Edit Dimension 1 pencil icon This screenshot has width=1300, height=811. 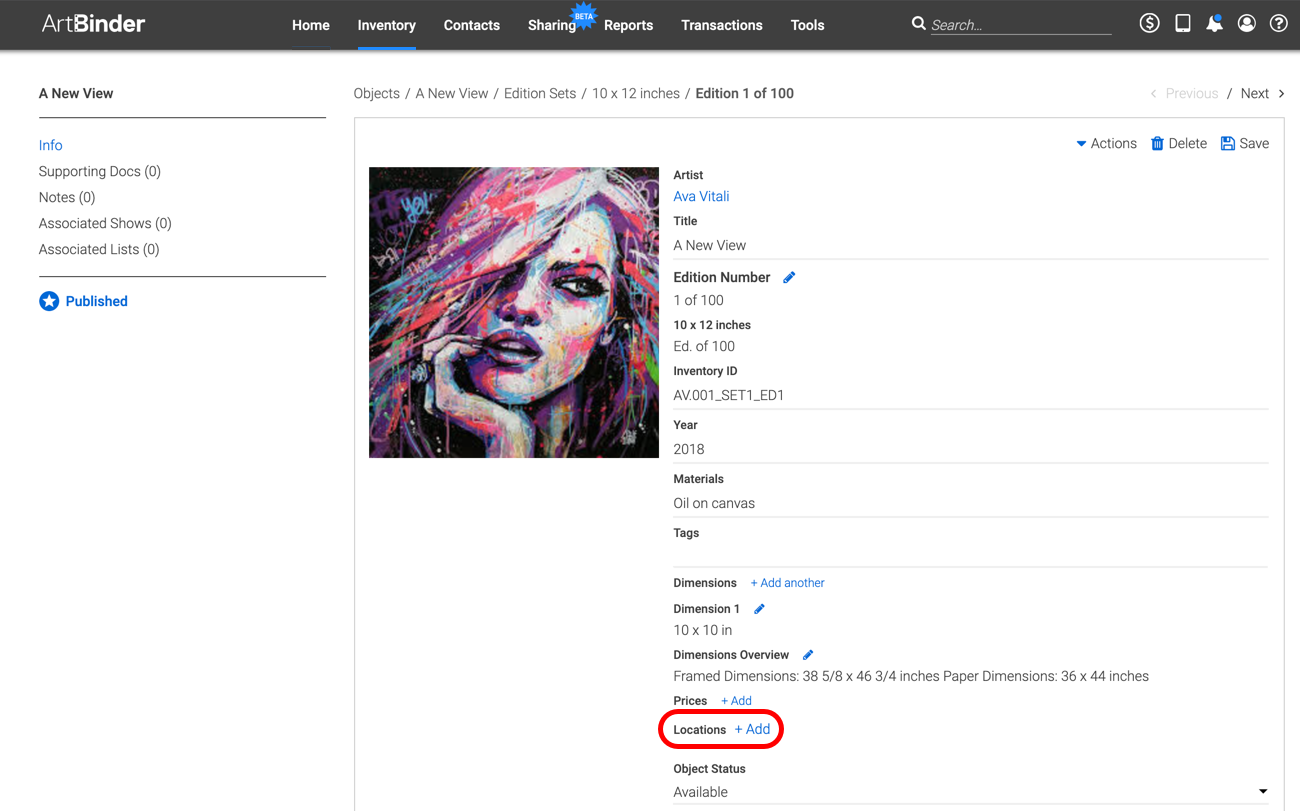[759, 609]
